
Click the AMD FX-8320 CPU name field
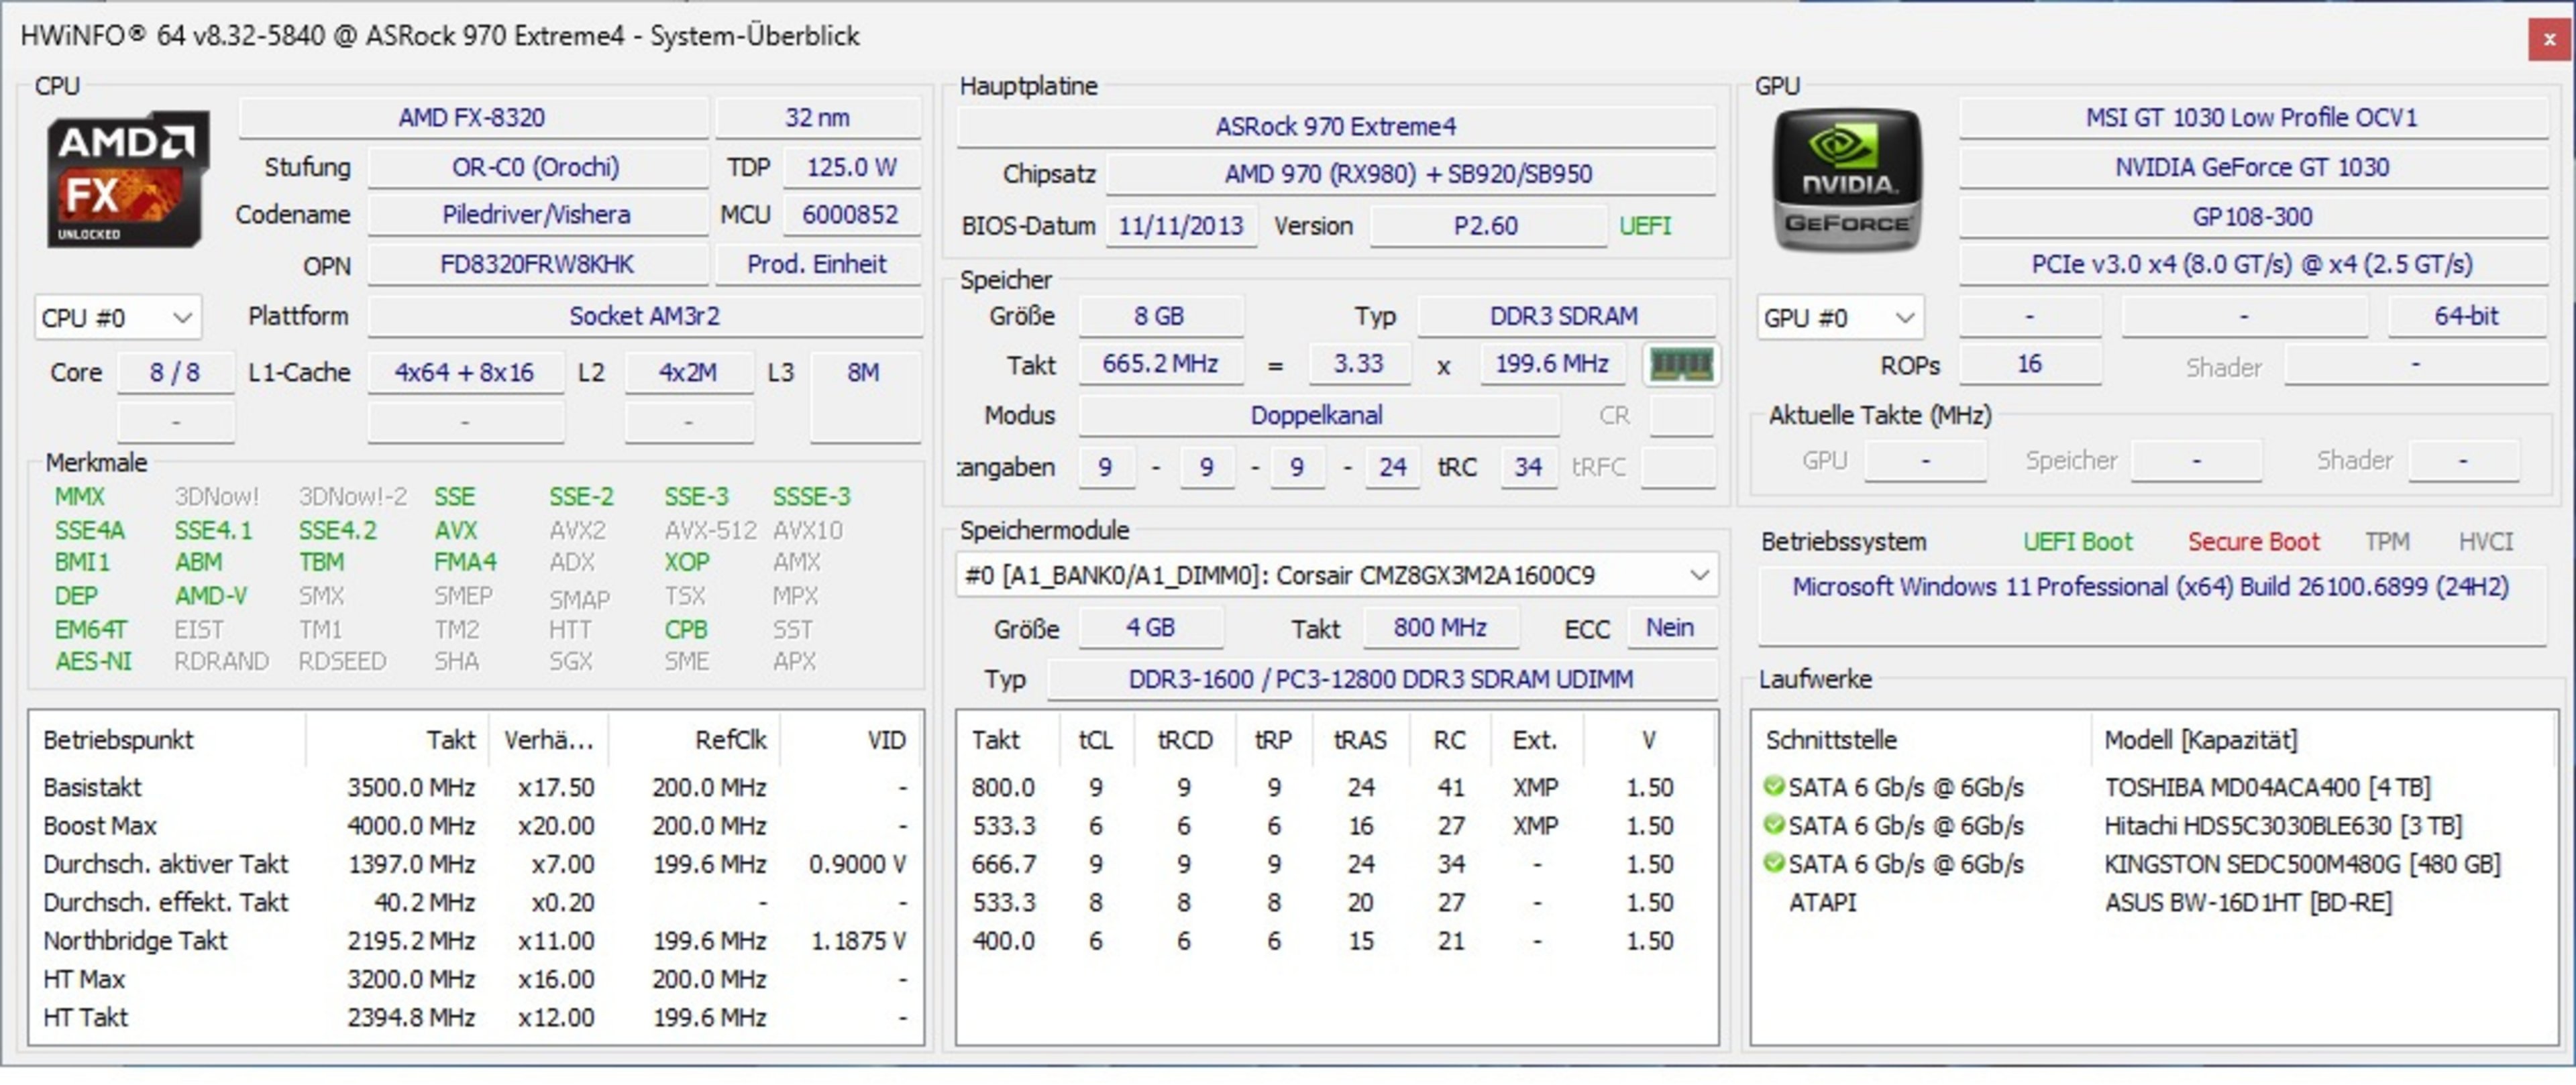pos(472,118)
